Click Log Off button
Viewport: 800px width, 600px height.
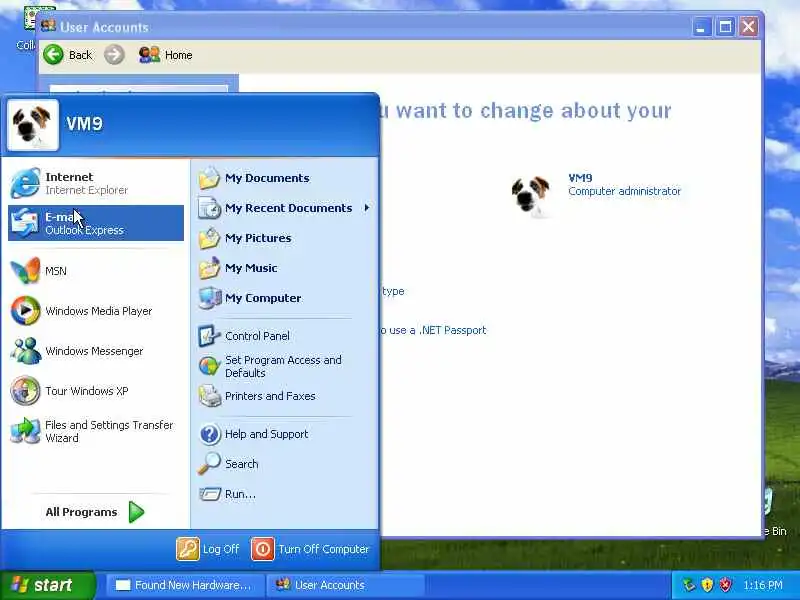pos(208,549)
